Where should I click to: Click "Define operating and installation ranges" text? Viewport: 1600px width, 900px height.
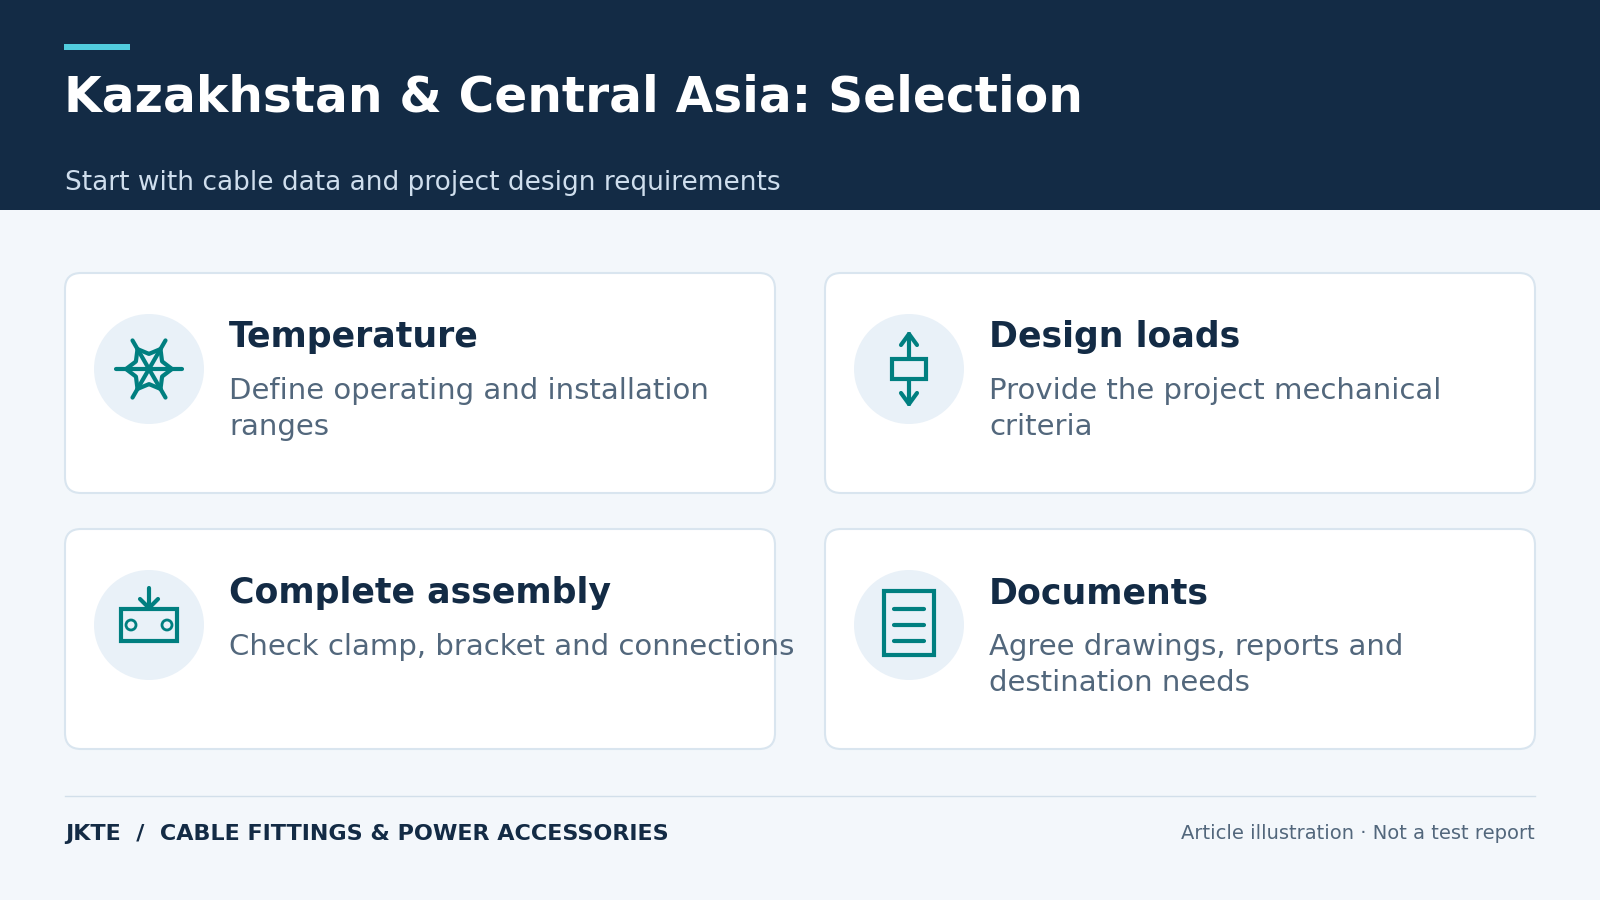468,407
